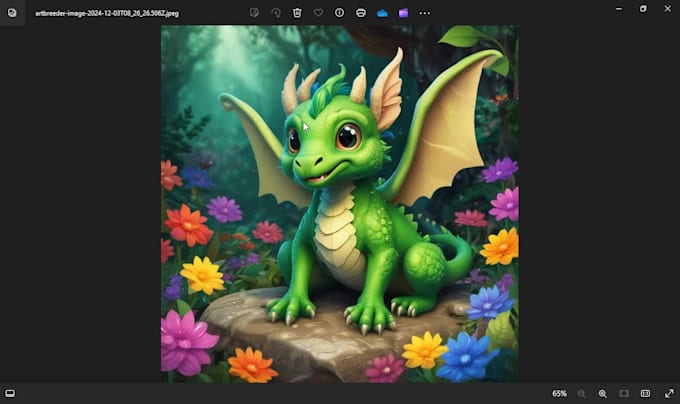Zoom in with the plus magnifier icon

tap(603, 394)
